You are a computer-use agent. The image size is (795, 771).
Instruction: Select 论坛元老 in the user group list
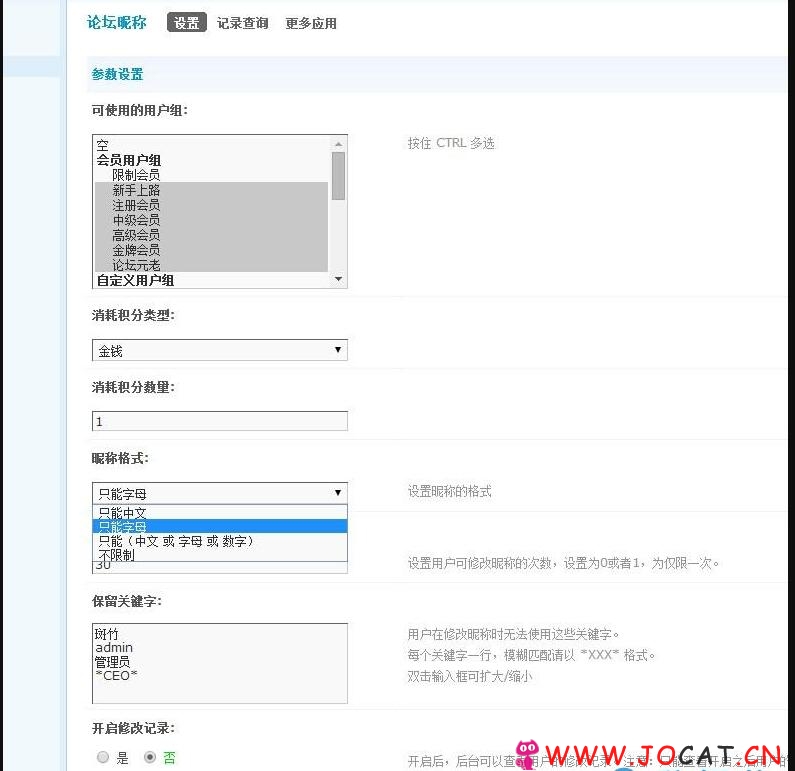tap(211, 265)
